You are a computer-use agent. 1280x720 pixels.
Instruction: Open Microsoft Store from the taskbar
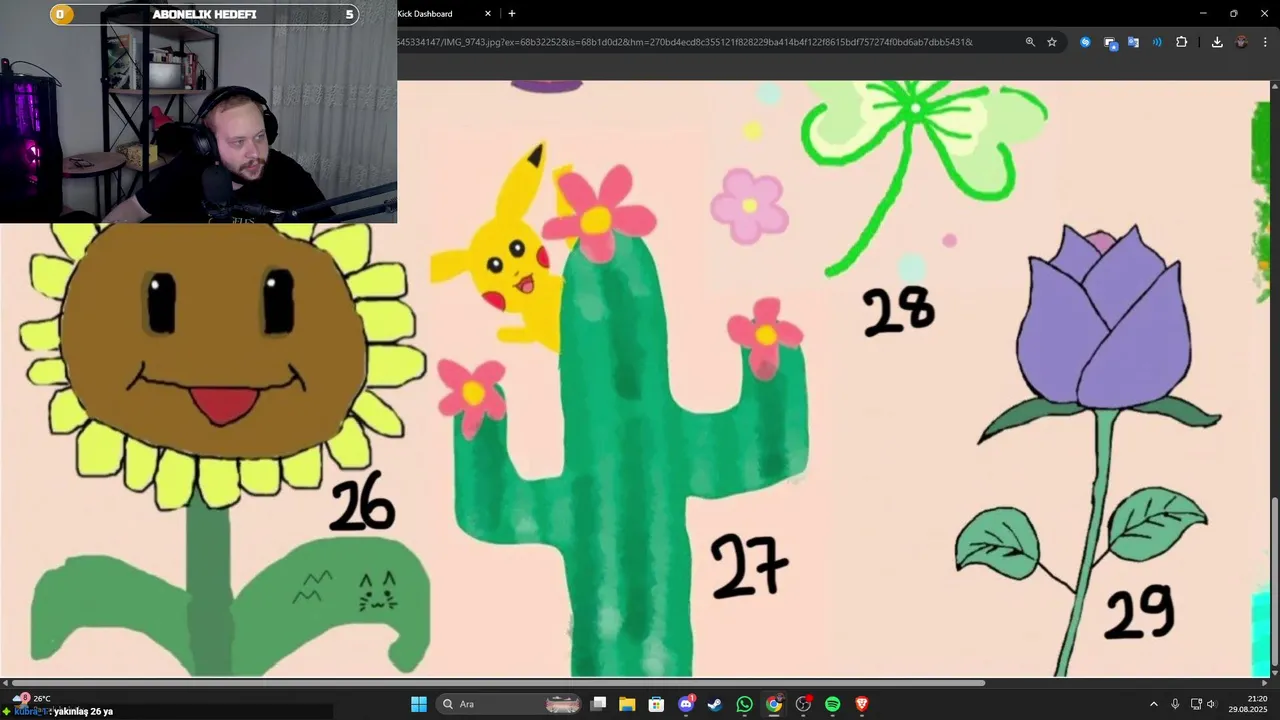click(656, 704)
